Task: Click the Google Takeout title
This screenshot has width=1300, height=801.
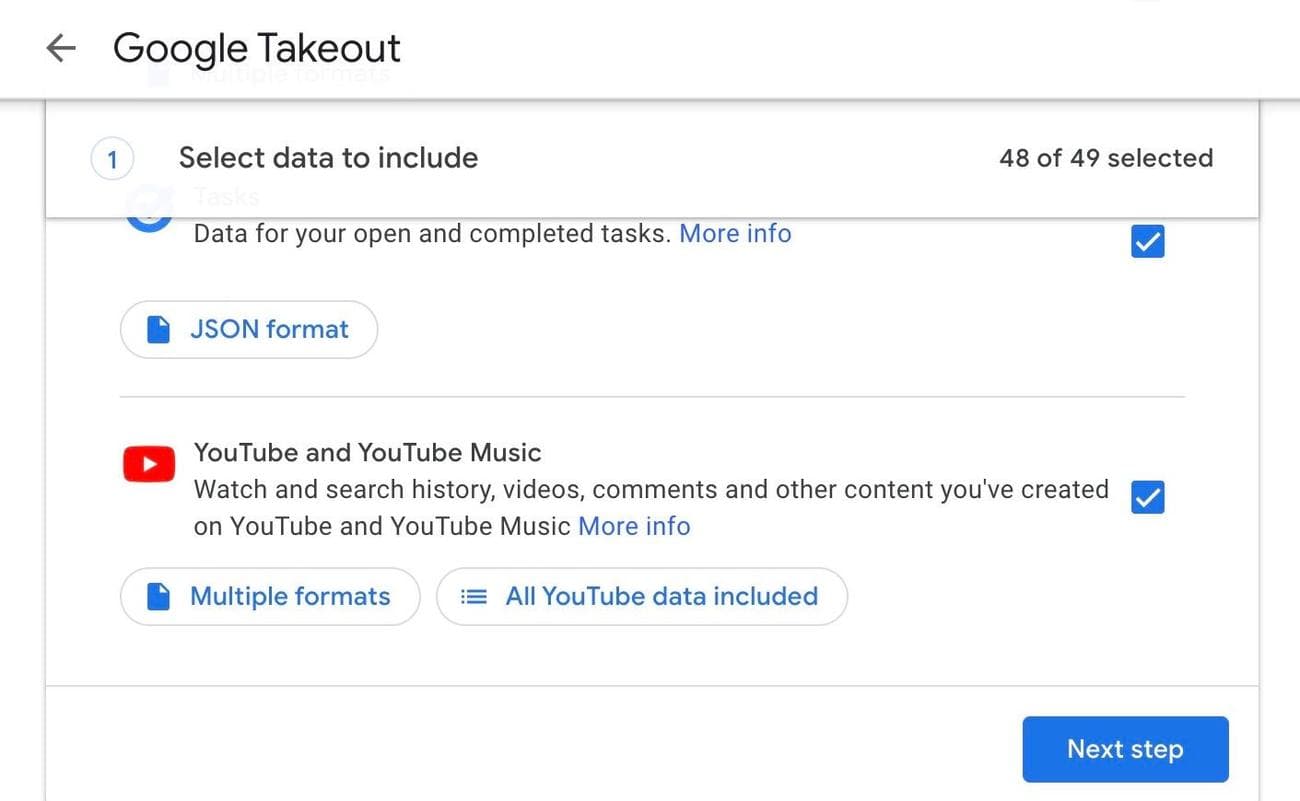Action: [x=256, y=48]
